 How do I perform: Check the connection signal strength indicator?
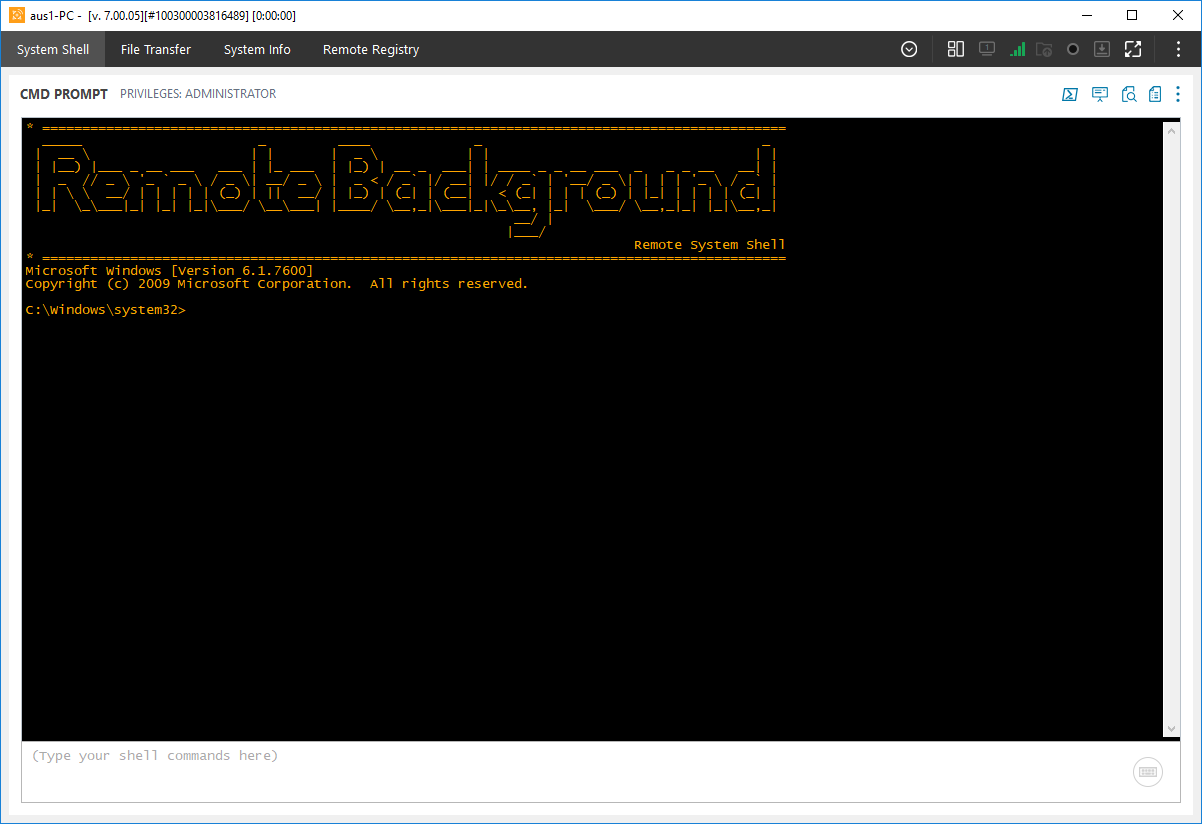coord(1017,48)
